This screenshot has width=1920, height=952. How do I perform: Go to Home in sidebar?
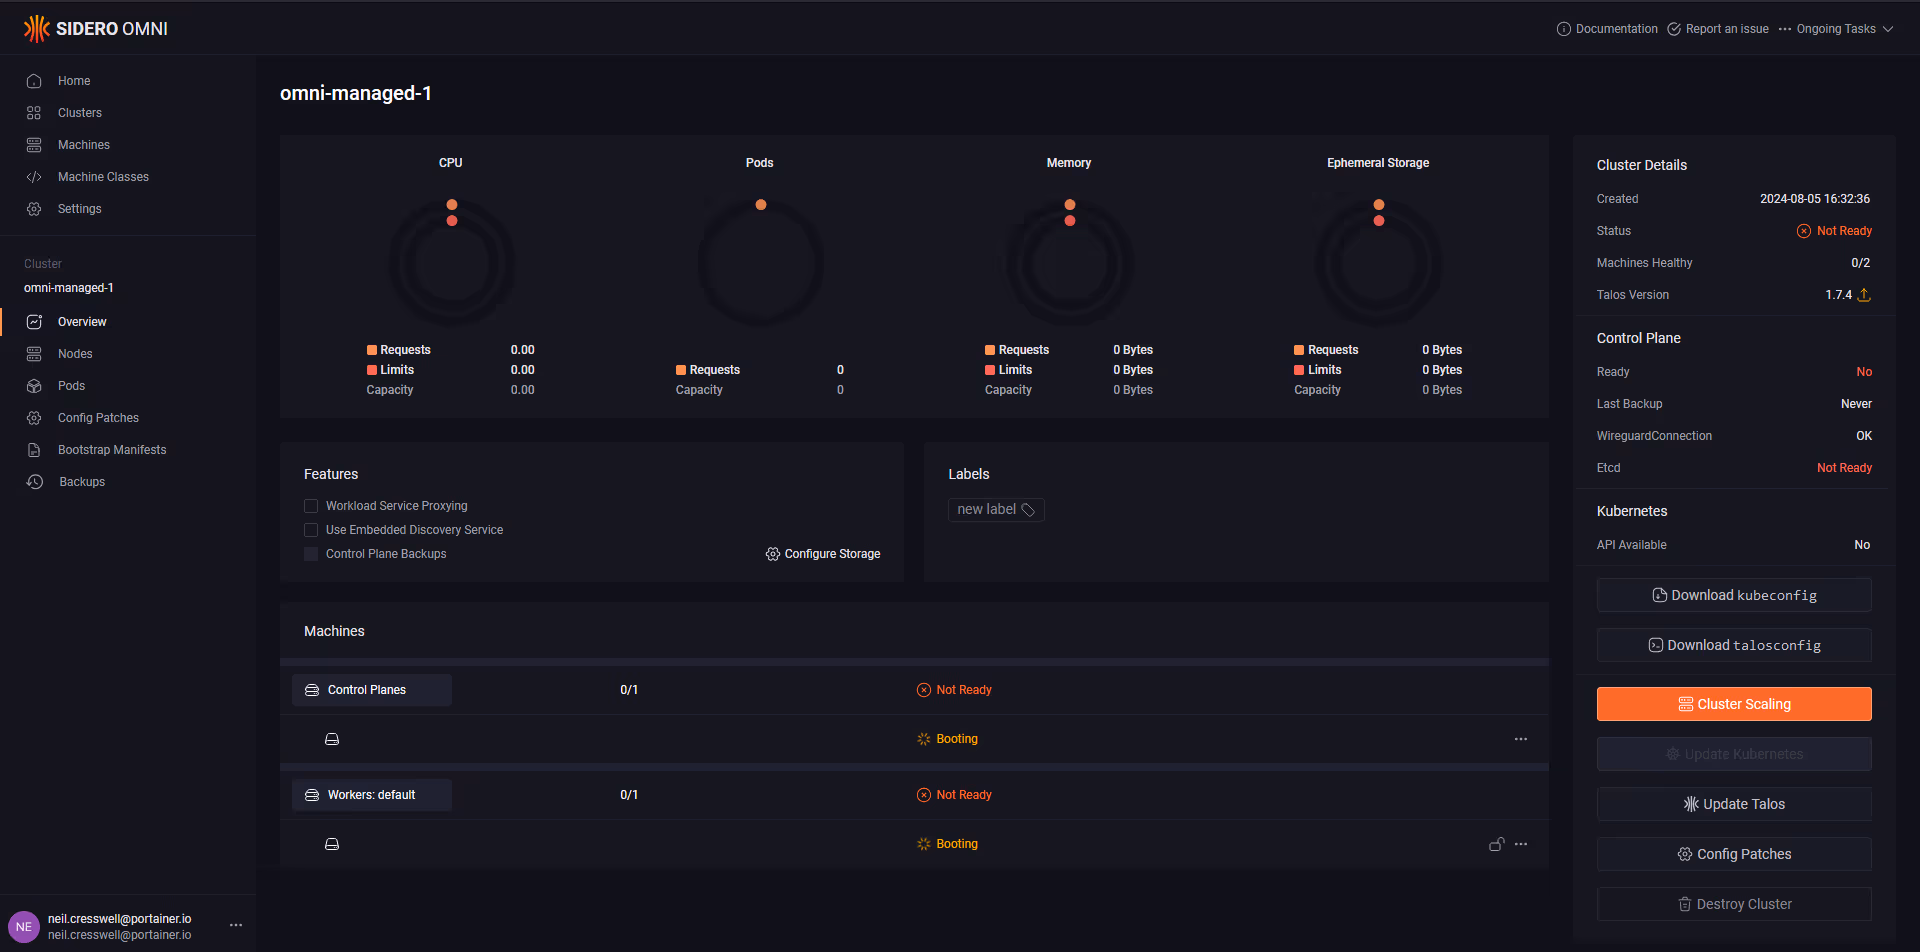click(74, 81)
